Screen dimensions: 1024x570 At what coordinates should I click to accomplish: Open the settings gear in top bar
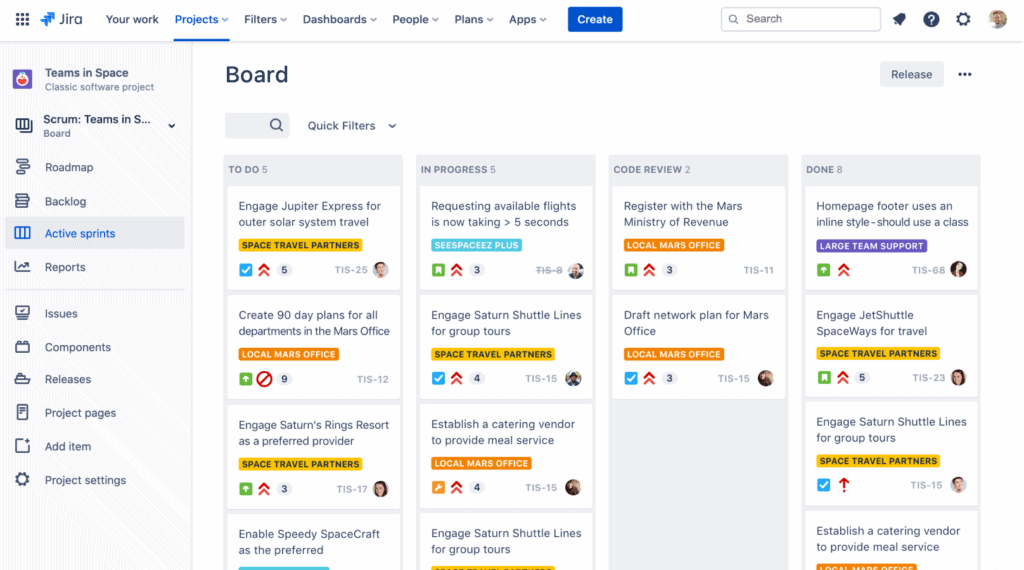pyautogui.click(x=963, y=19)
